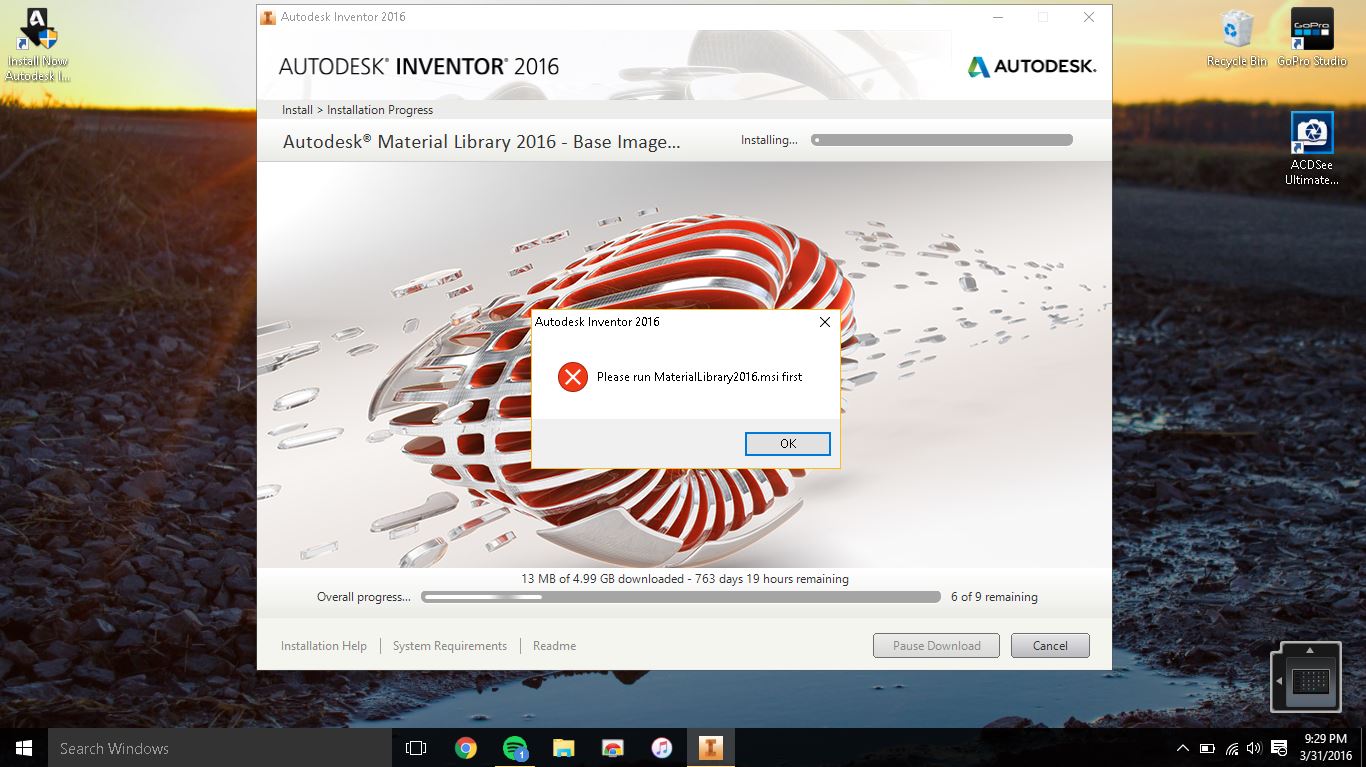Viewport: 1366px width, 767px height.
Task: Open the Chrome-colored pinned app beside File Explorer
Action: (612, 748)
